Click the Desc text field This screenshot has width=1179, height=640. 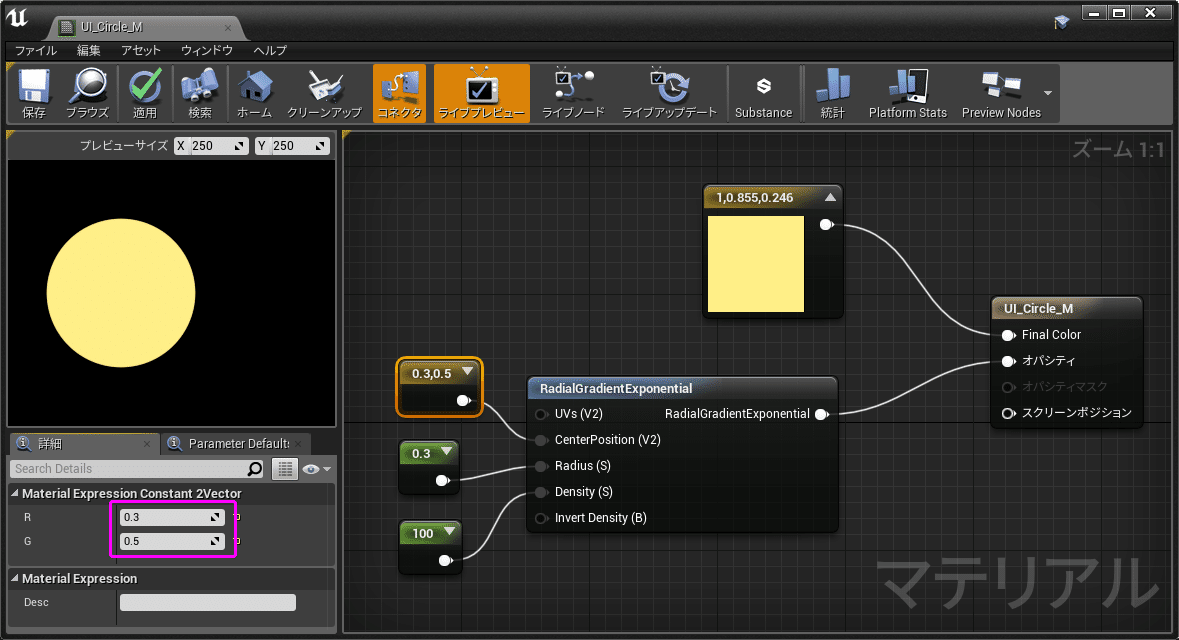pyautogui.click(x=208, y=602)
